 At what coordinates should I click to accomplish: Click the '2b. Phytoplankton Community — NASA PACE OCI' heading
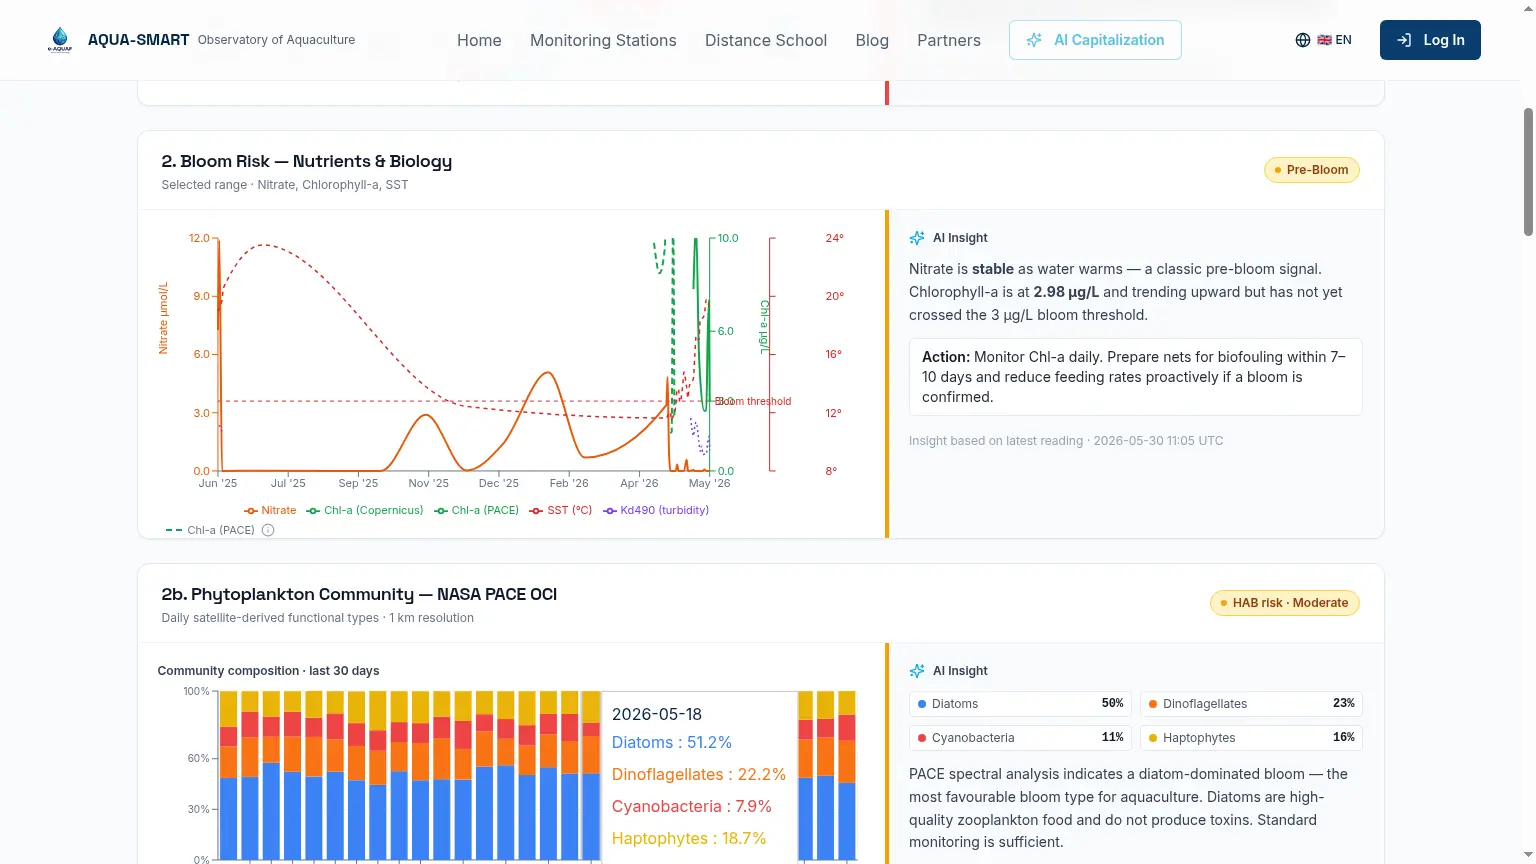click(x=359, y=594)
